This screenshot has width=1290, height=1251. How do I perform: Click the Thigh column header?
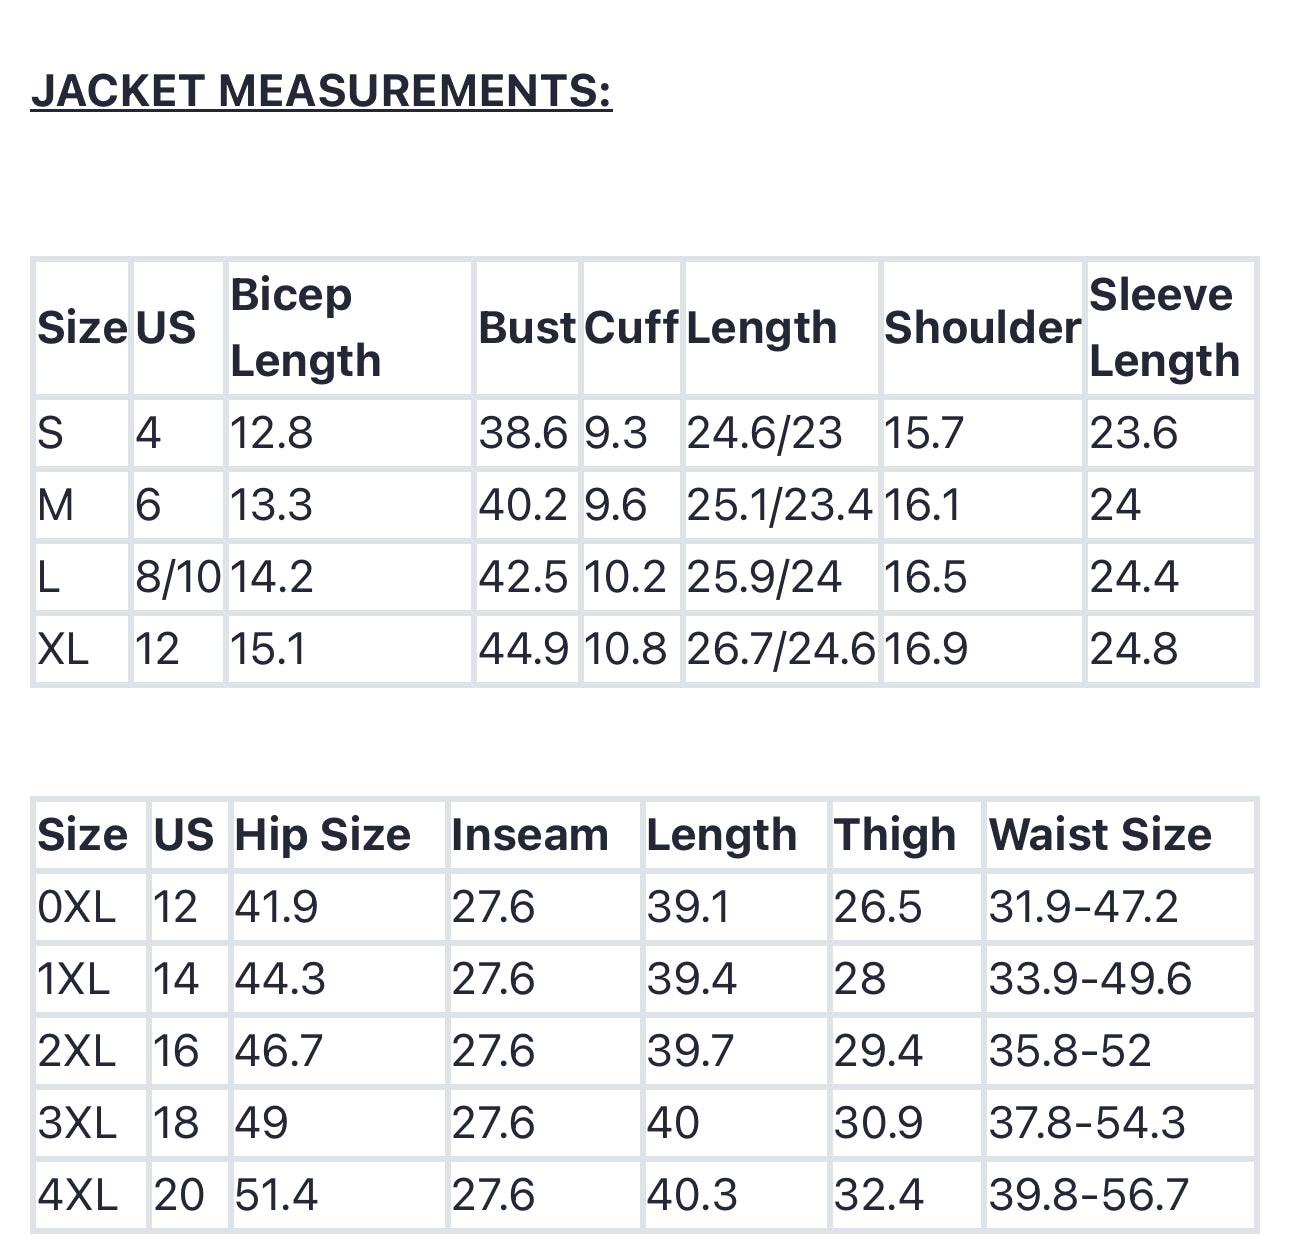point(895,835)
